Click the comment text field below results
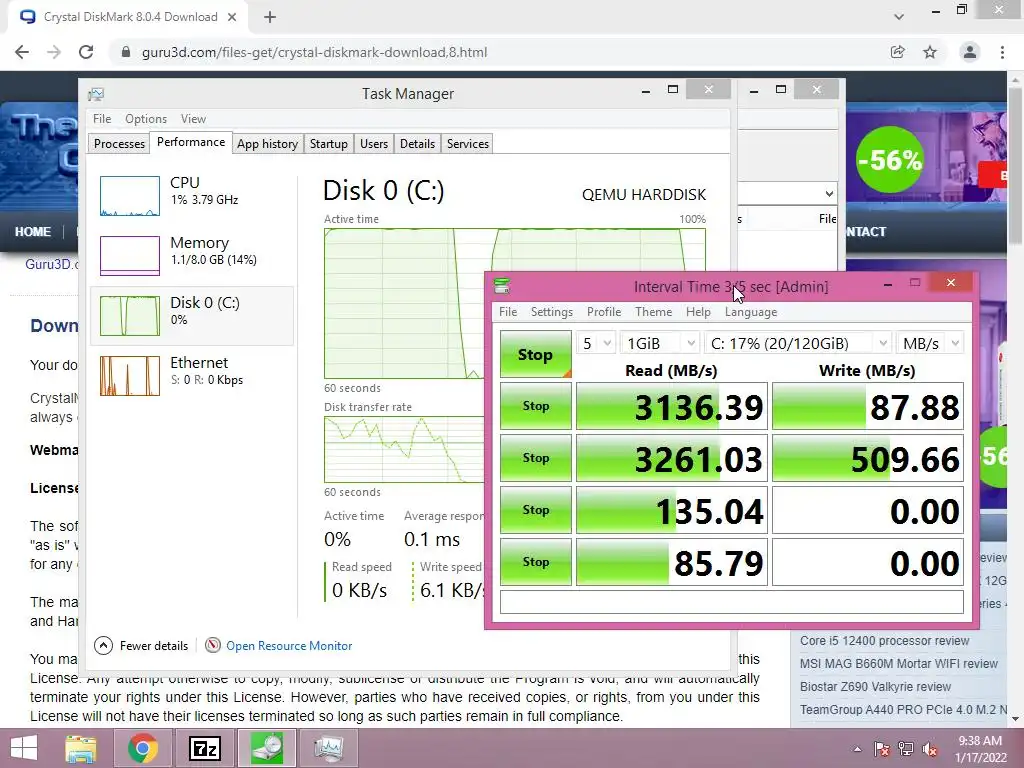This screenshot has width=1024, height=768. (x=731, y=601)
